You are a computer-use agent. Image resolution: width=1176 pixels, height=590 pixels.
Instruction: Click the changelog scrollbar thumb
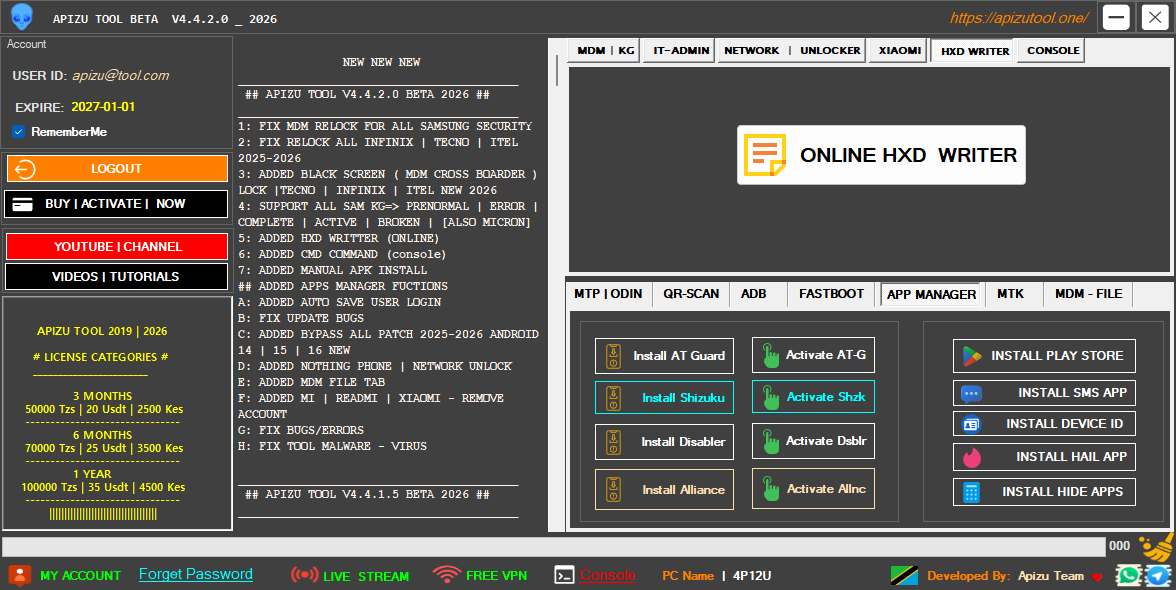coord(556,70)
